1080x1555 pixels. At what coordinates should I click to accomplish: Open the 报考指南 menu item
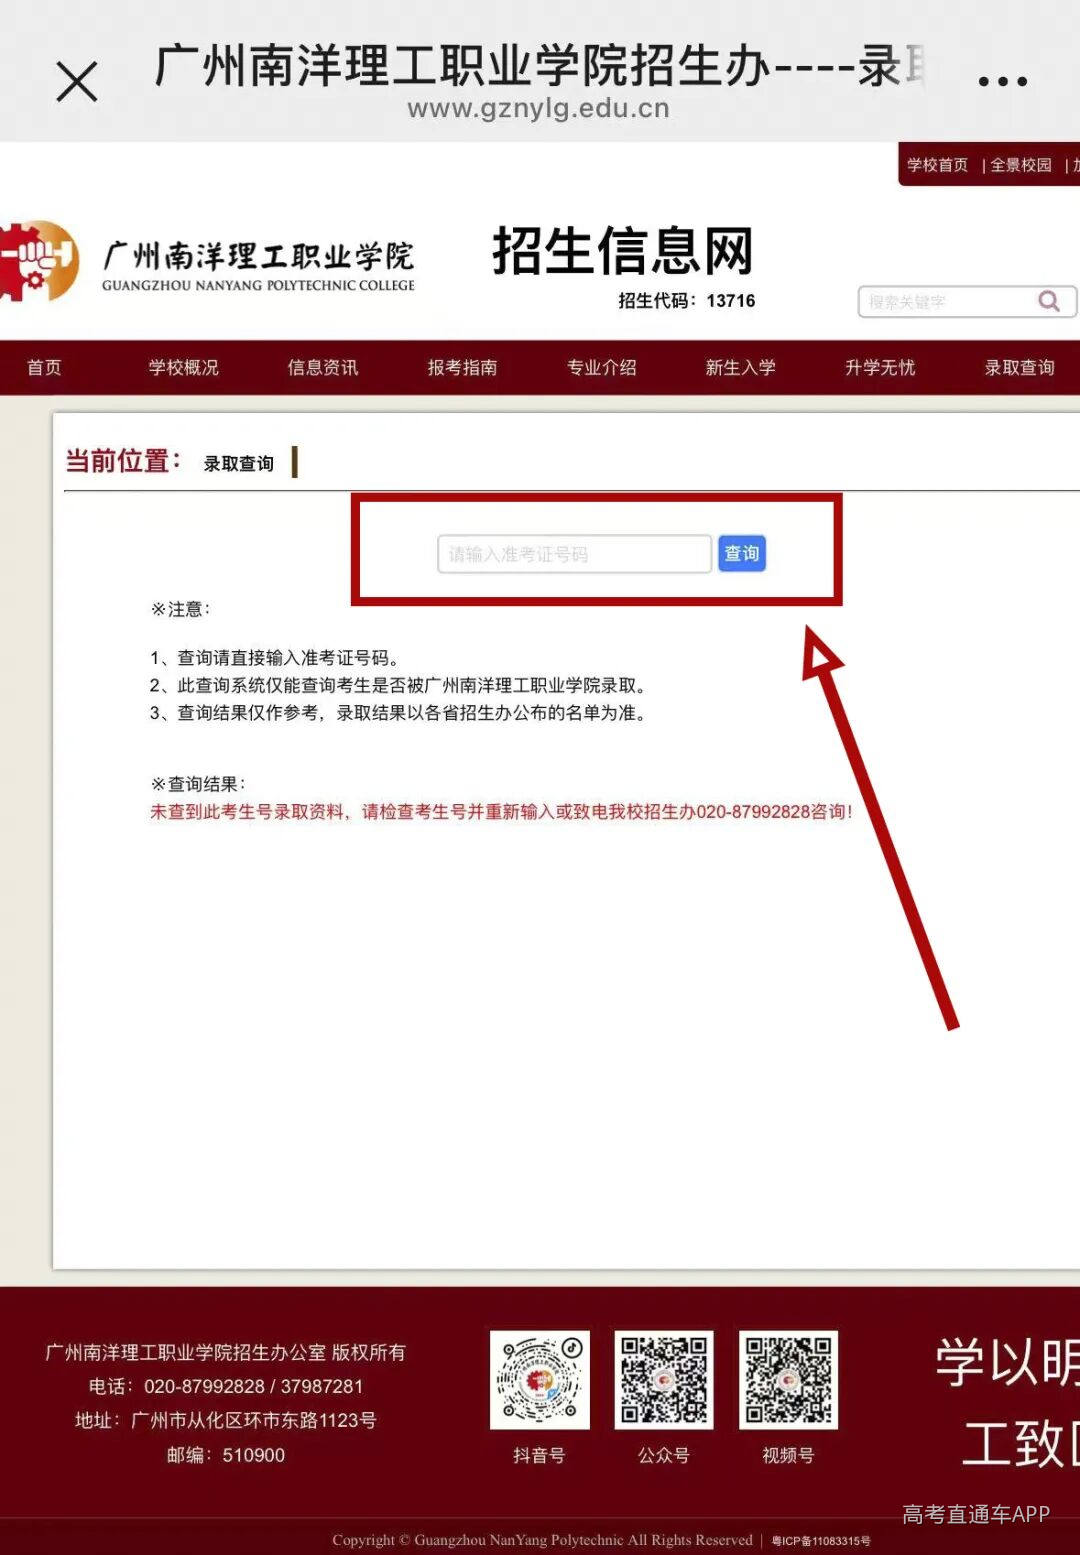(x=462, y=367)
